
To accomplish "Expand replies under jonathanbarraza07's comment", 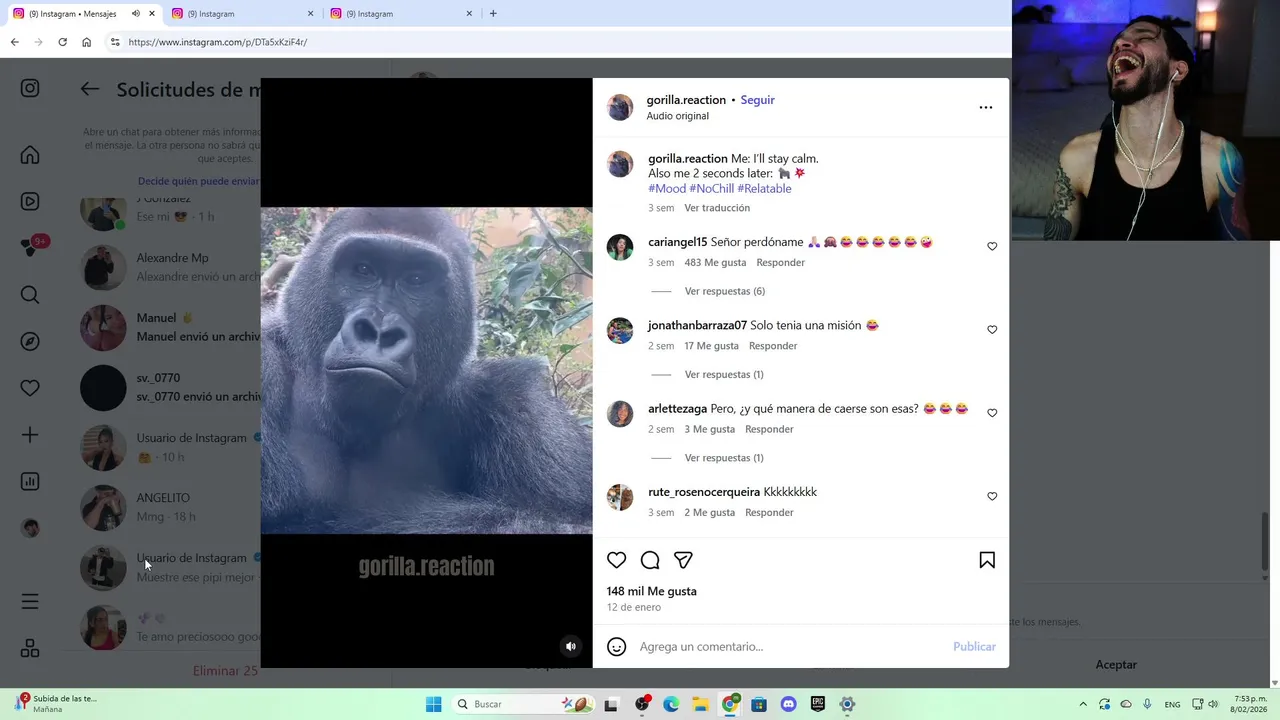I will point(724,374).
